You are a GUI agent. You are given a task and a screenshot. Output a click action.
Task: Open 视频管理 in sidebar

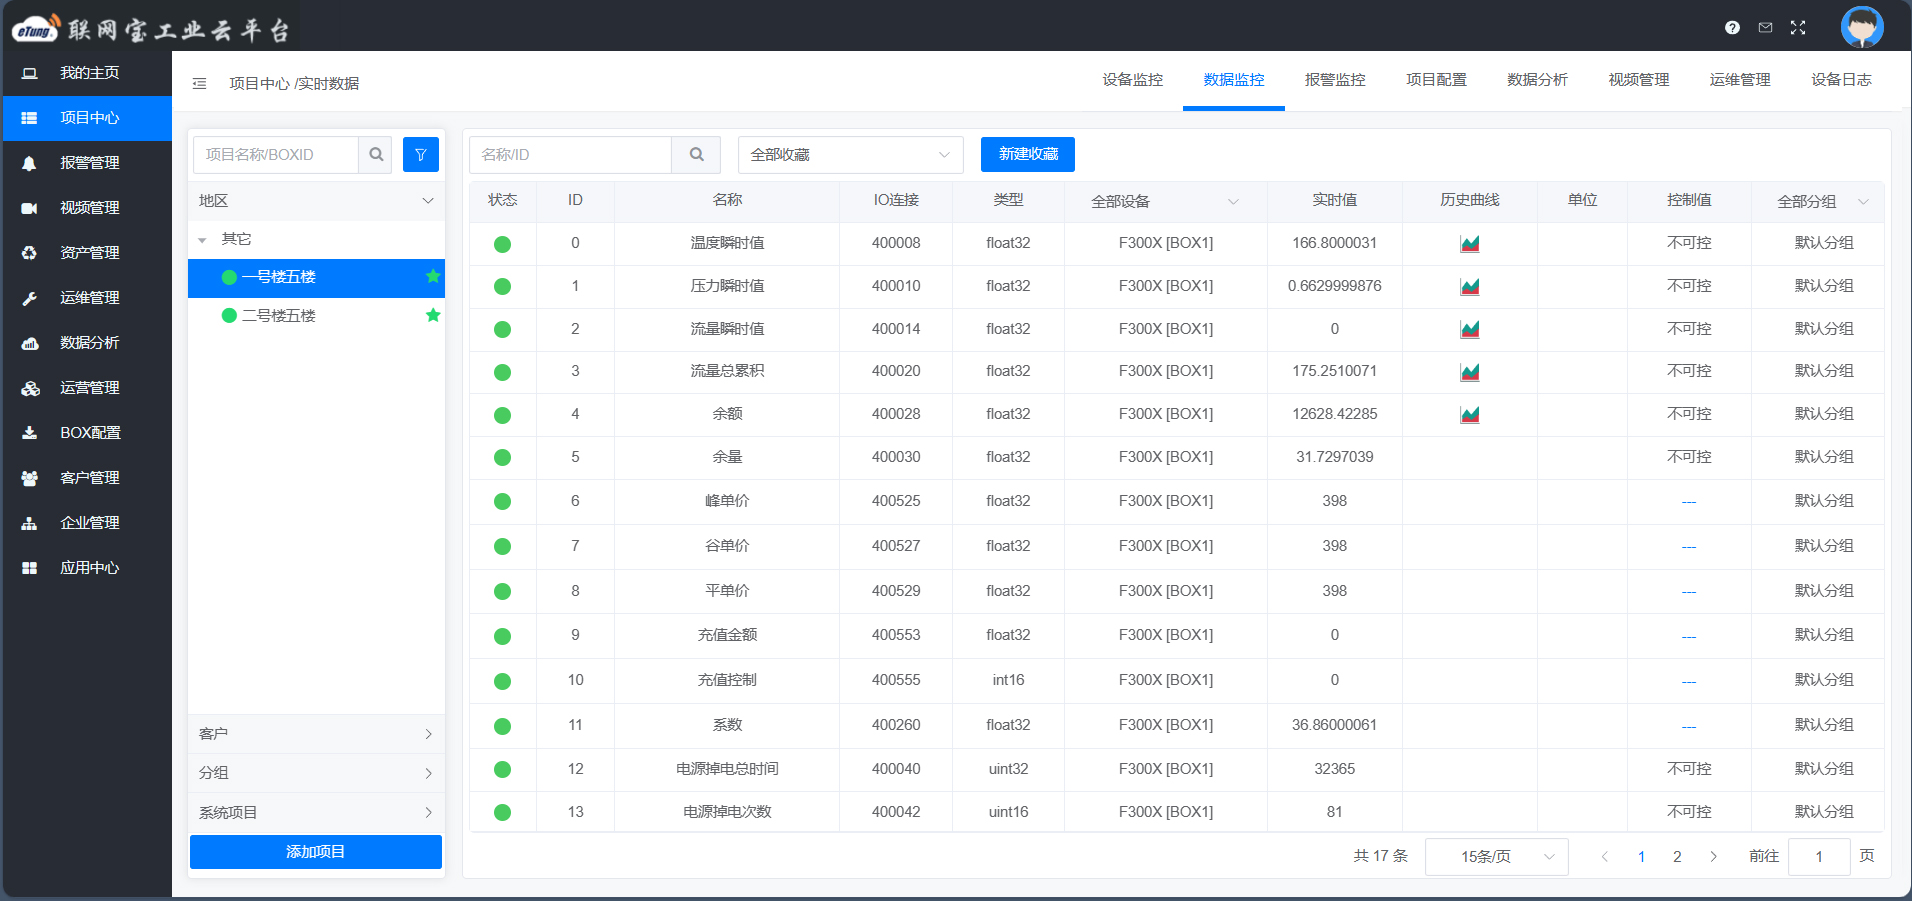click(87, 208)
